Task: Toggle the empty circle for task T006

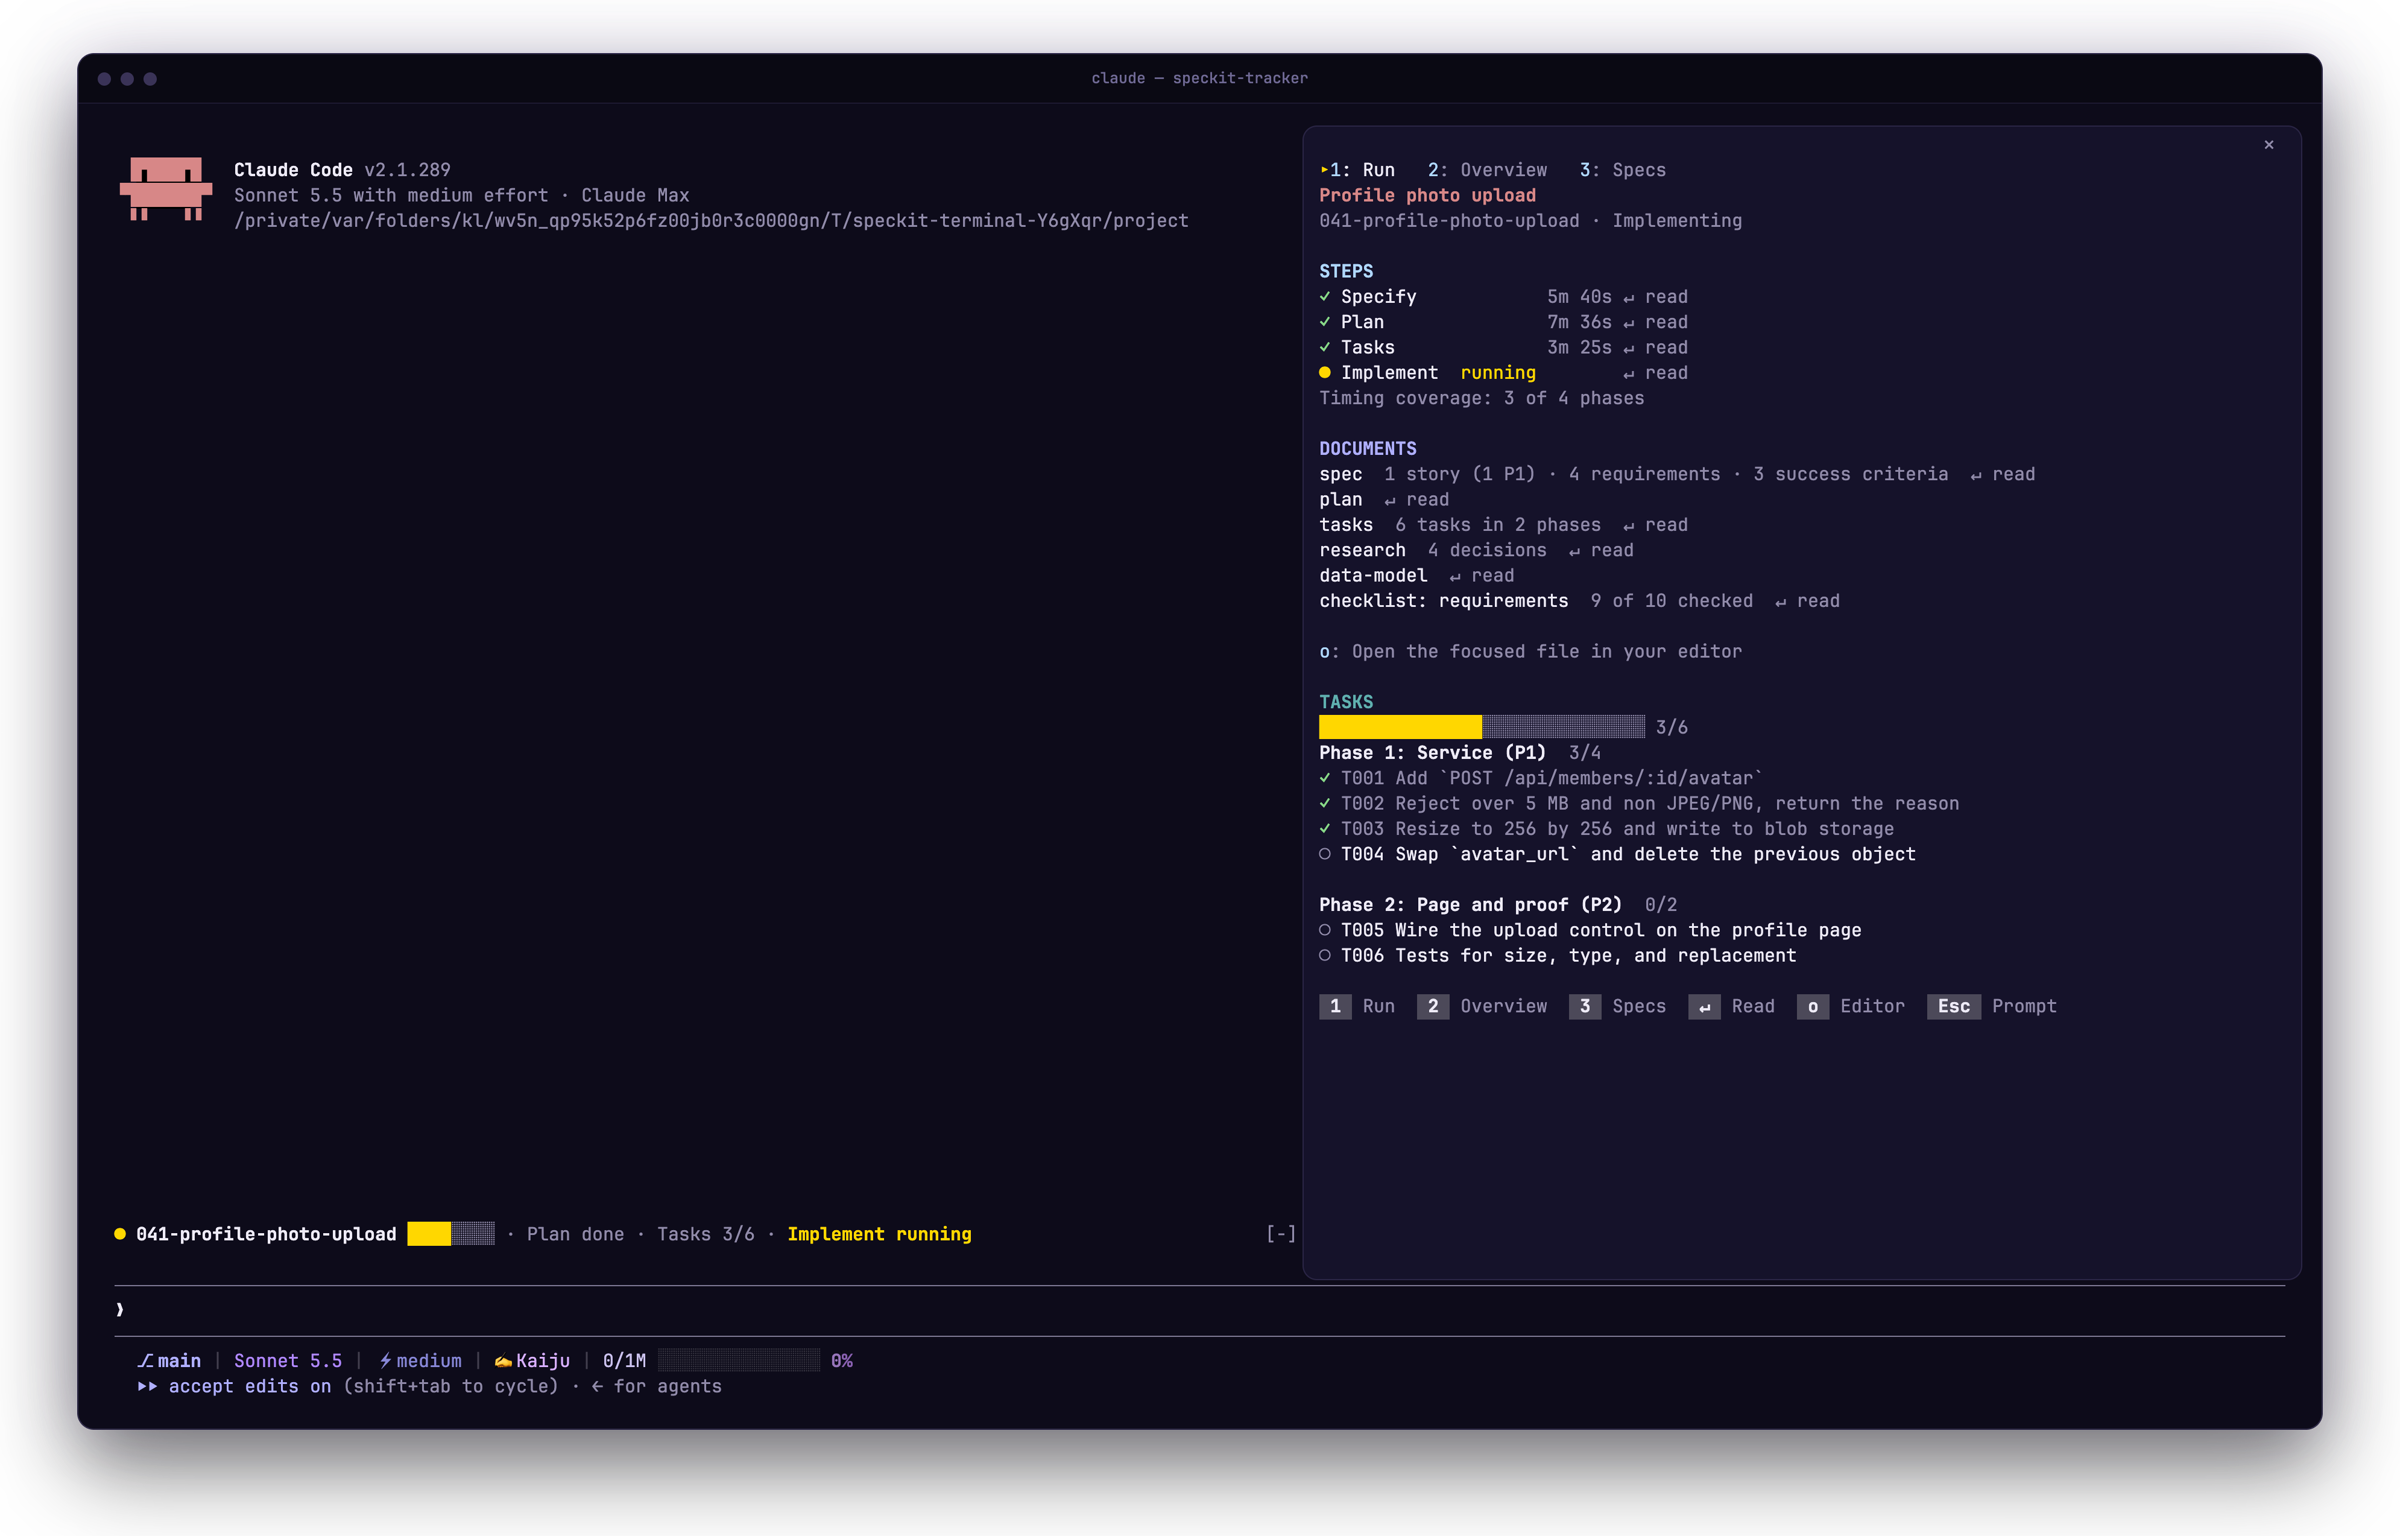Action: 1325,955
